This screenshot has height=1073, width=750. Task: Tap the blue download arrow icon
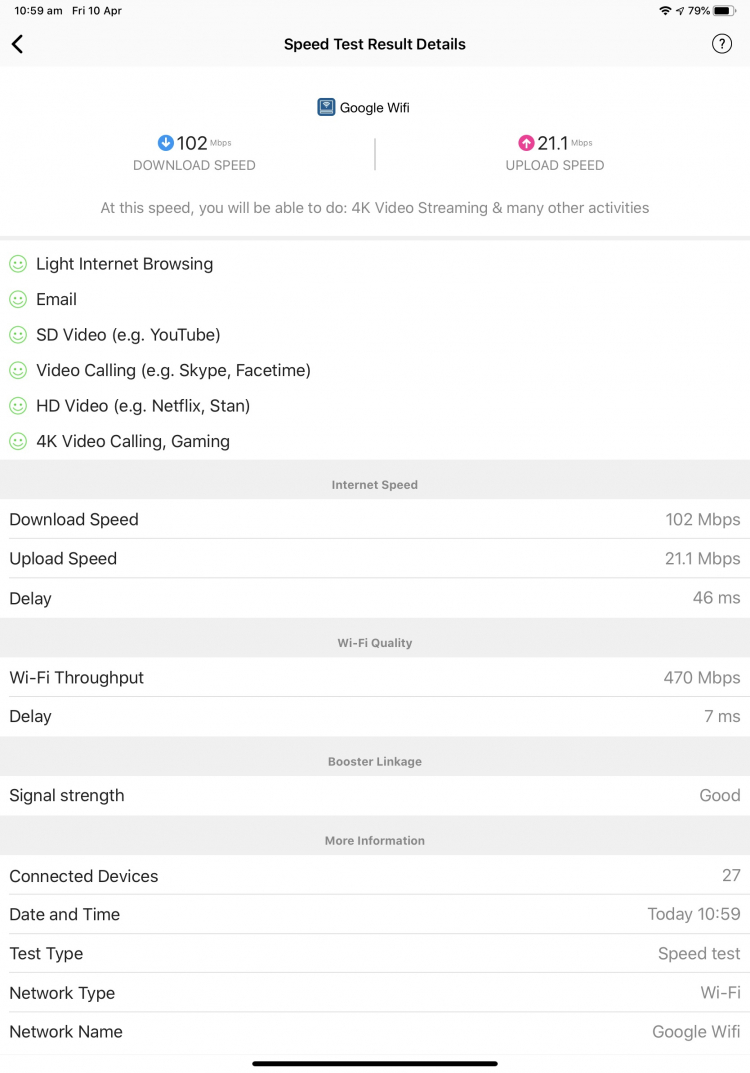click(x=166, y=142)
